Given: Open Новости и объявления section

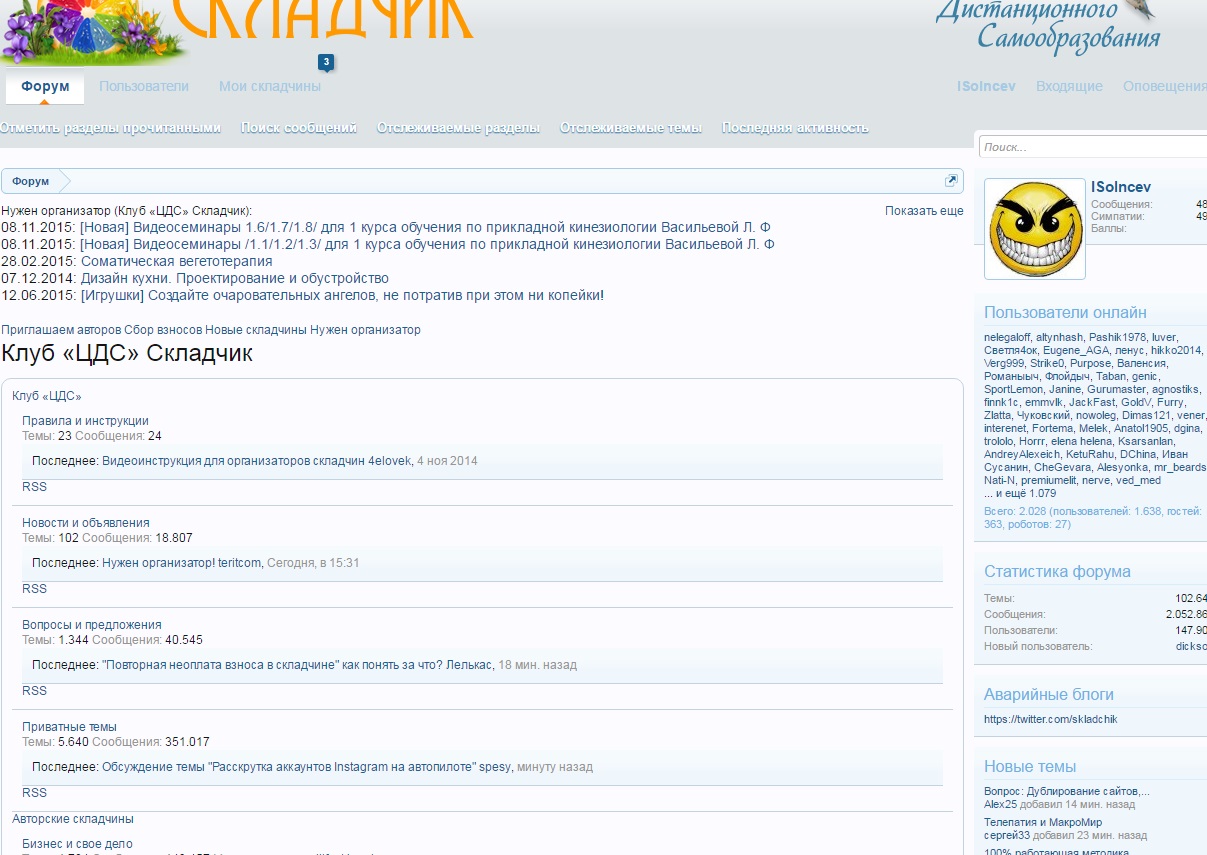Looking at the screenshot, I should (x=86, y=523).
